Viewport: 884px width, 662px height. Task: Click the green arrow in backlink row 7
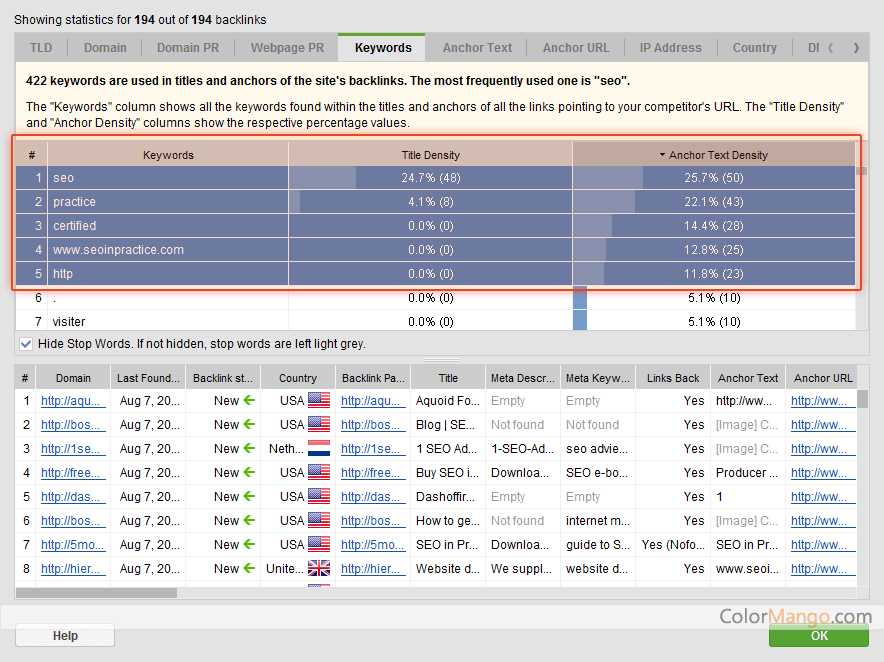point(250,545)
